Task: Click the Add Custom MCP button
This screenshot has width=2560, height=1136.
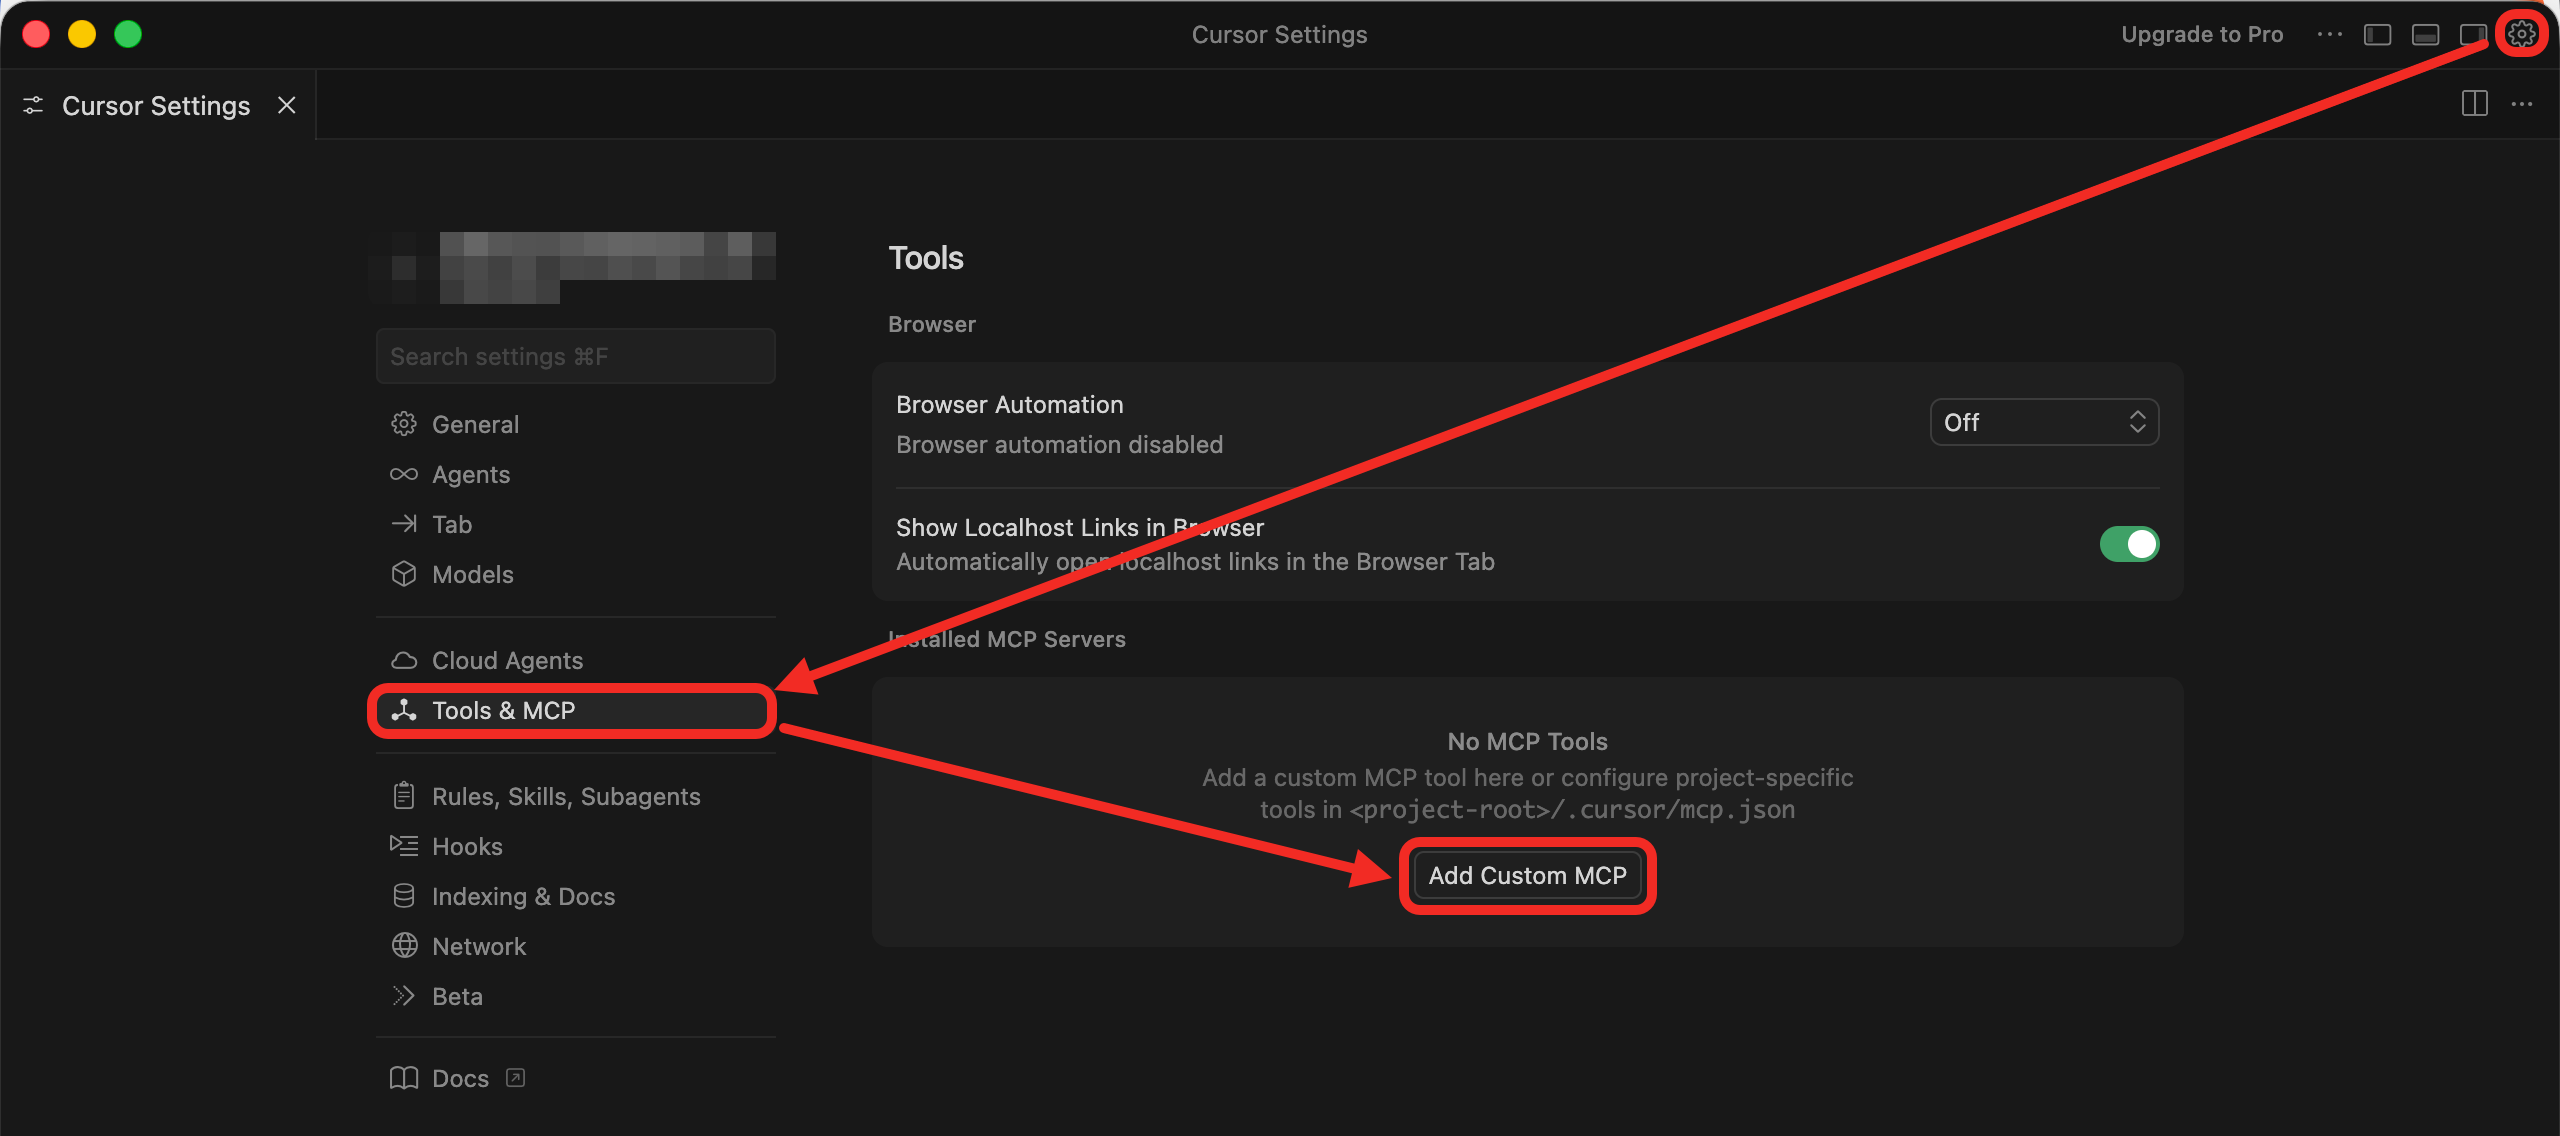Action: click(x=1527, y=876)
